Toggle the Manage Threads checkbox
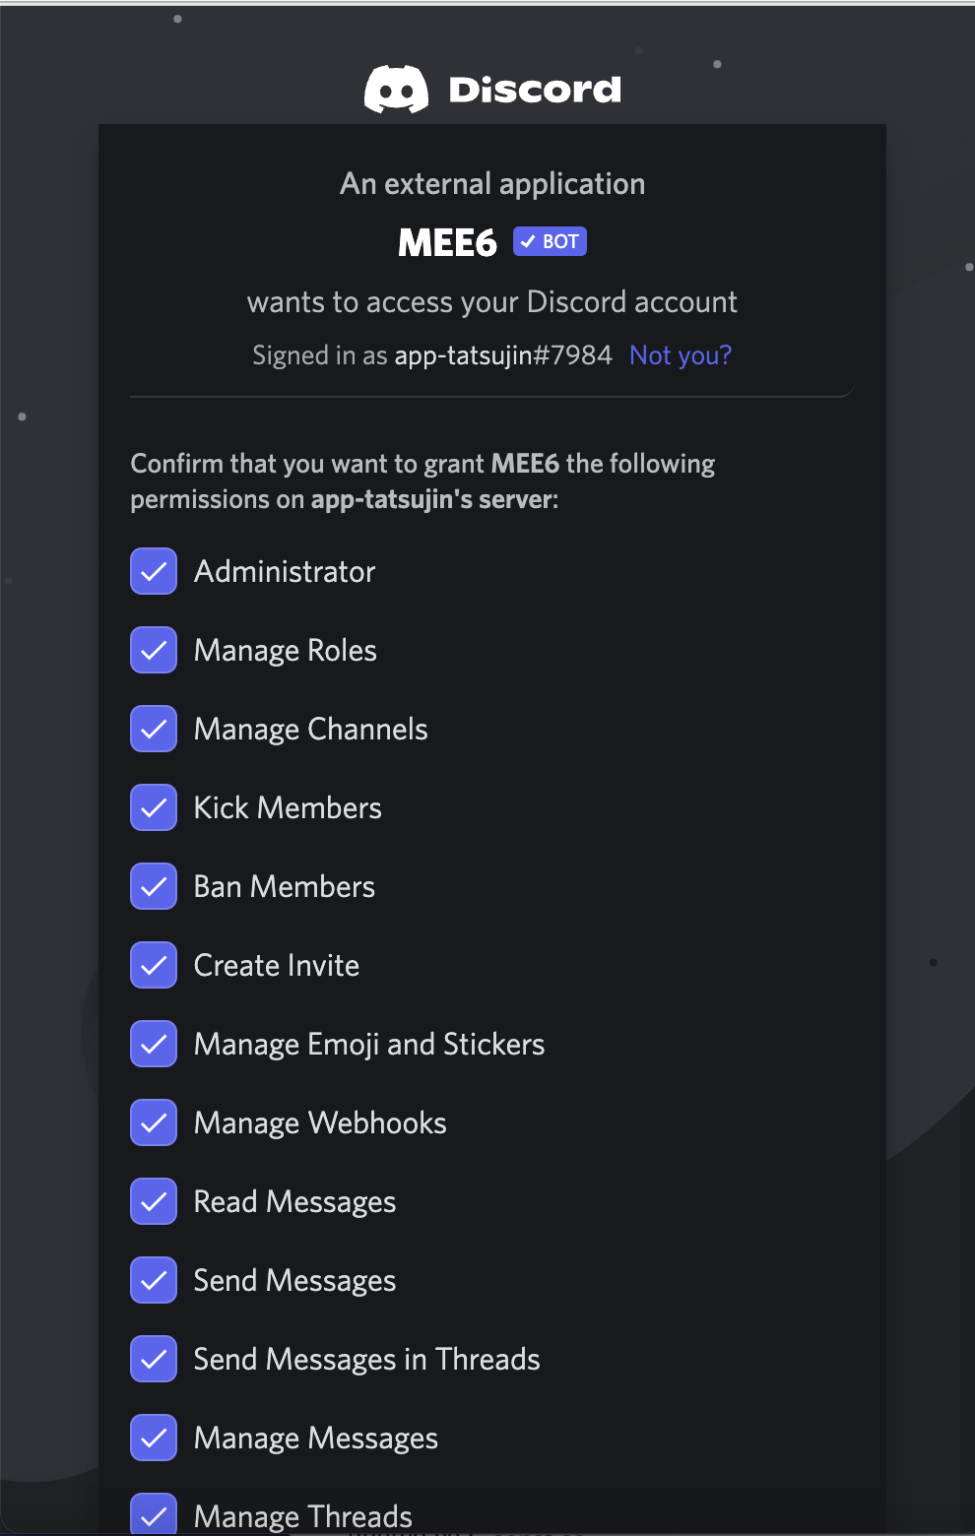This screenshot has height=1536, width=975. point(154,1515)
